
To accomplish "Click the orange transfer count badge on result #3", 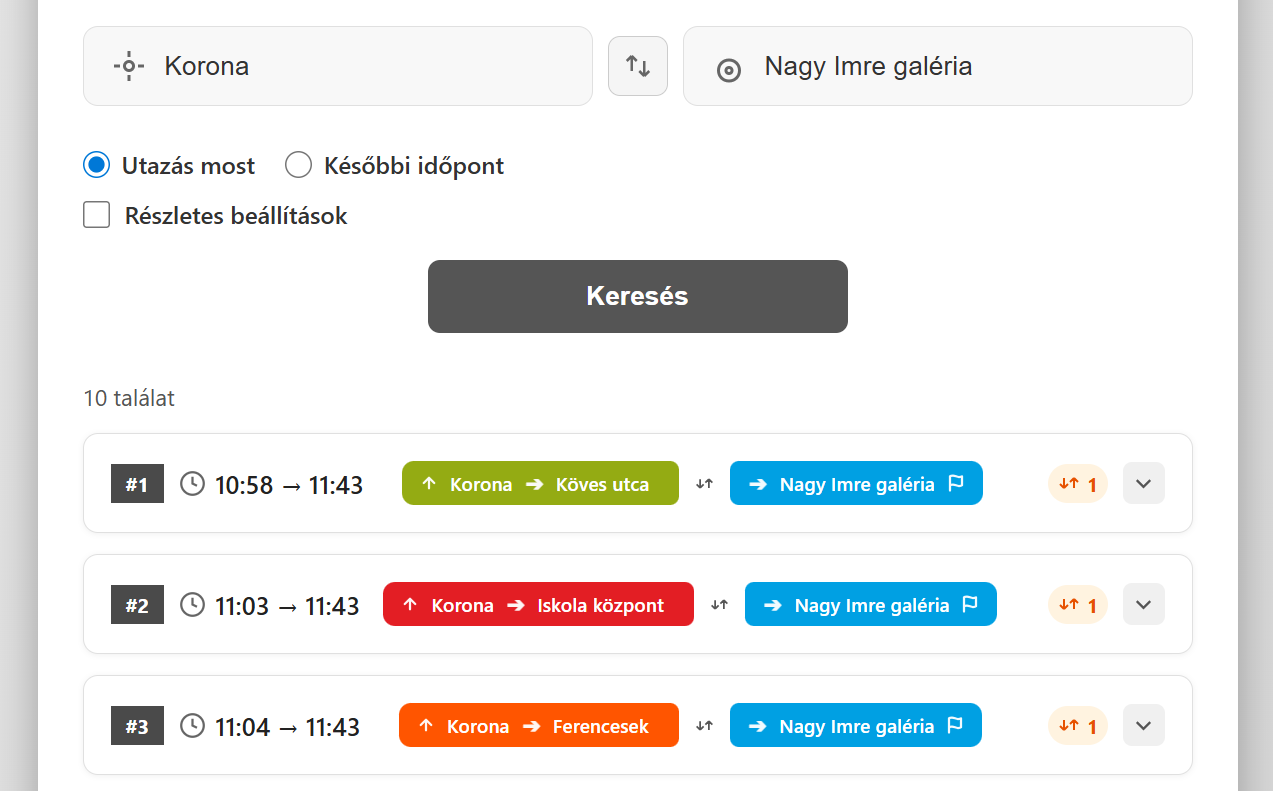I will coord(1077,725).
